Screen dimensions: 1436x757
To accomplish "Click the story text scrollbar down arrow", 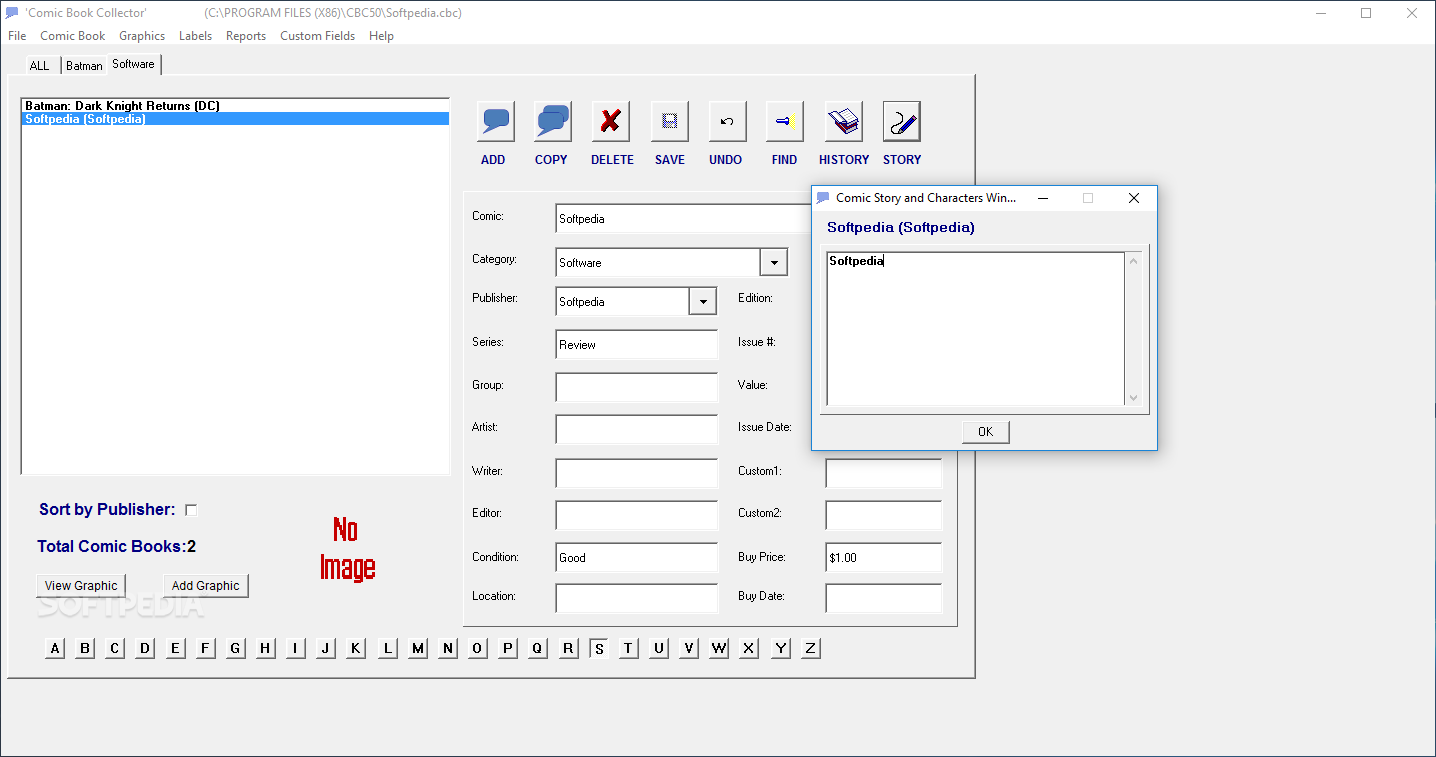I will point(1133,397).
